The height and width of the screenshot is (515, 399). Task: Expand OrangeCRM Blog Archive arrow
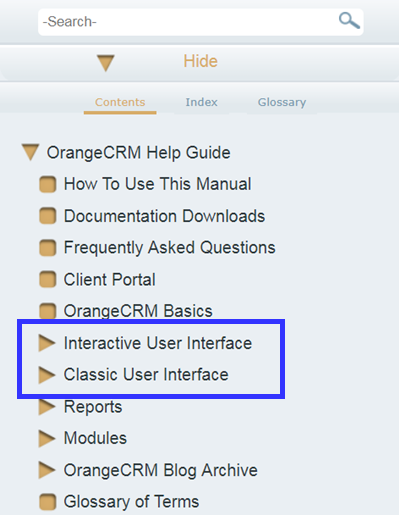[x=47, y=470]
